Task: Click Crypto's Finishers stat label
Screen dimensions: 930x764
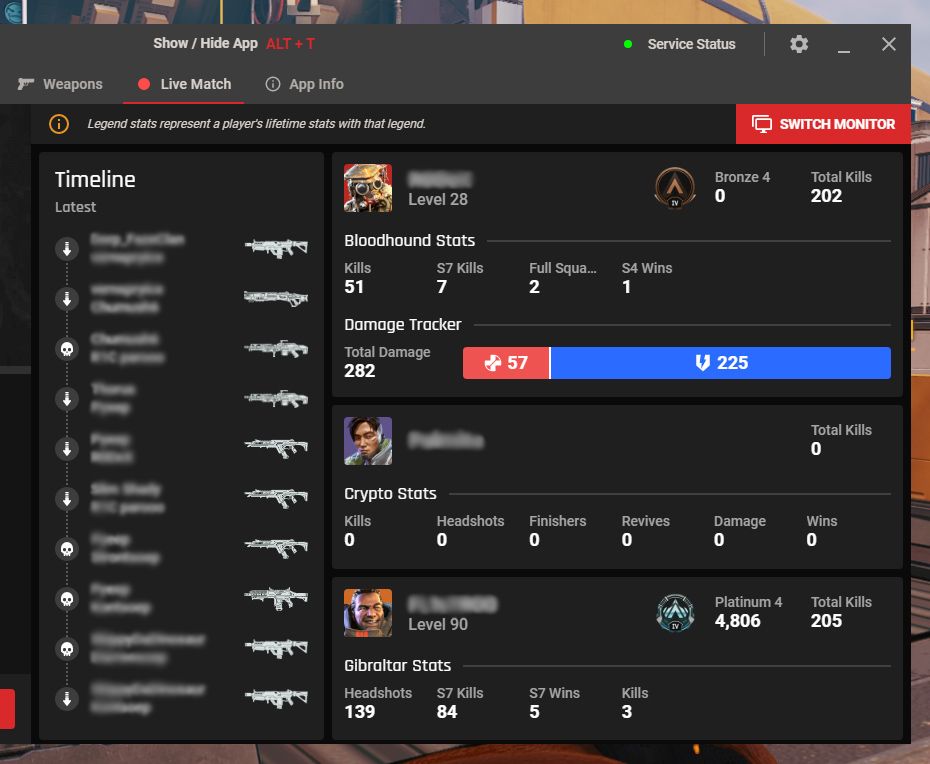Action: (x=558, y=521)
